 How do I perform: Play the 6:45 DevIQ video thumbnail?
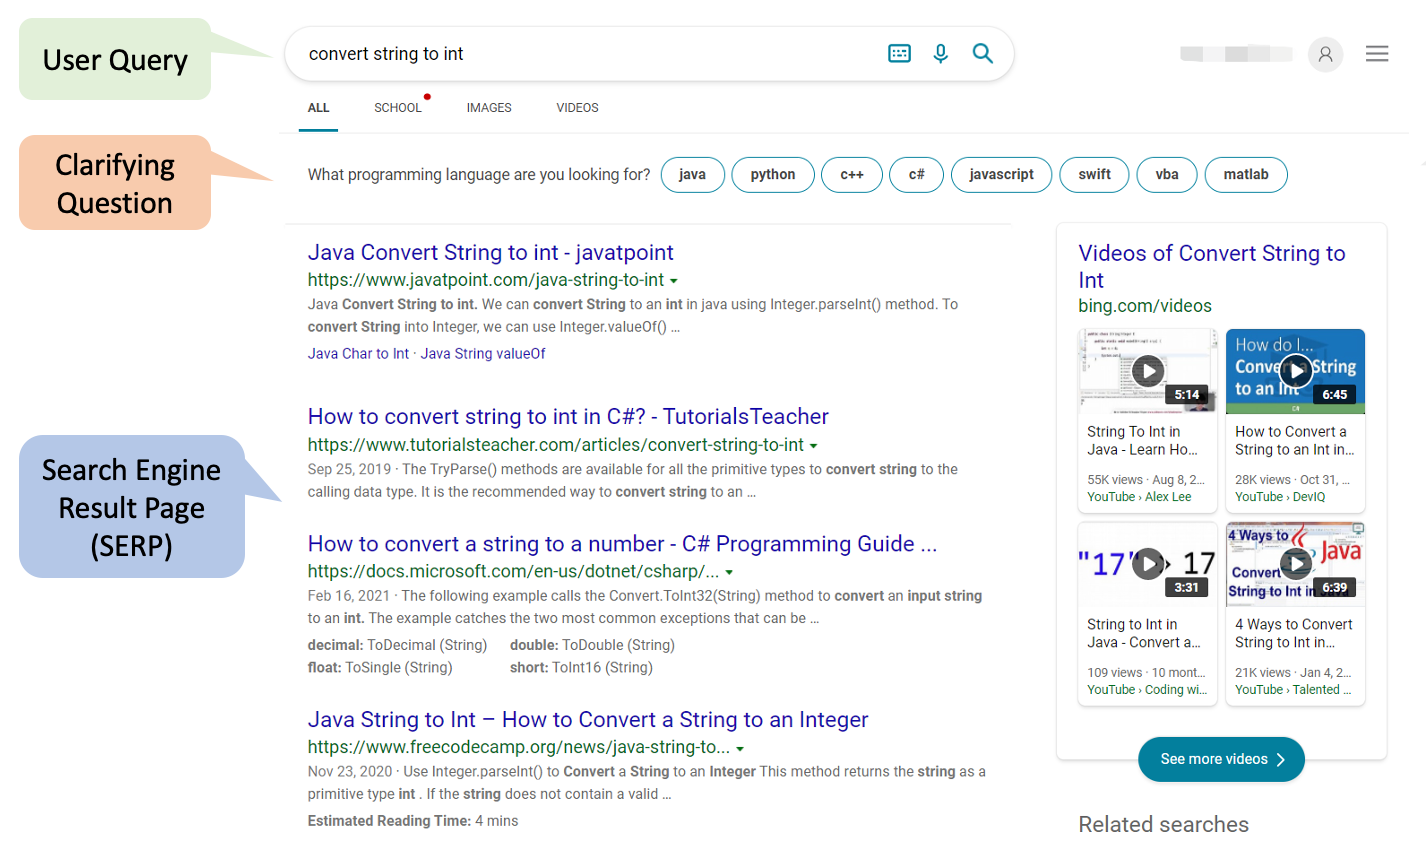1295,371
